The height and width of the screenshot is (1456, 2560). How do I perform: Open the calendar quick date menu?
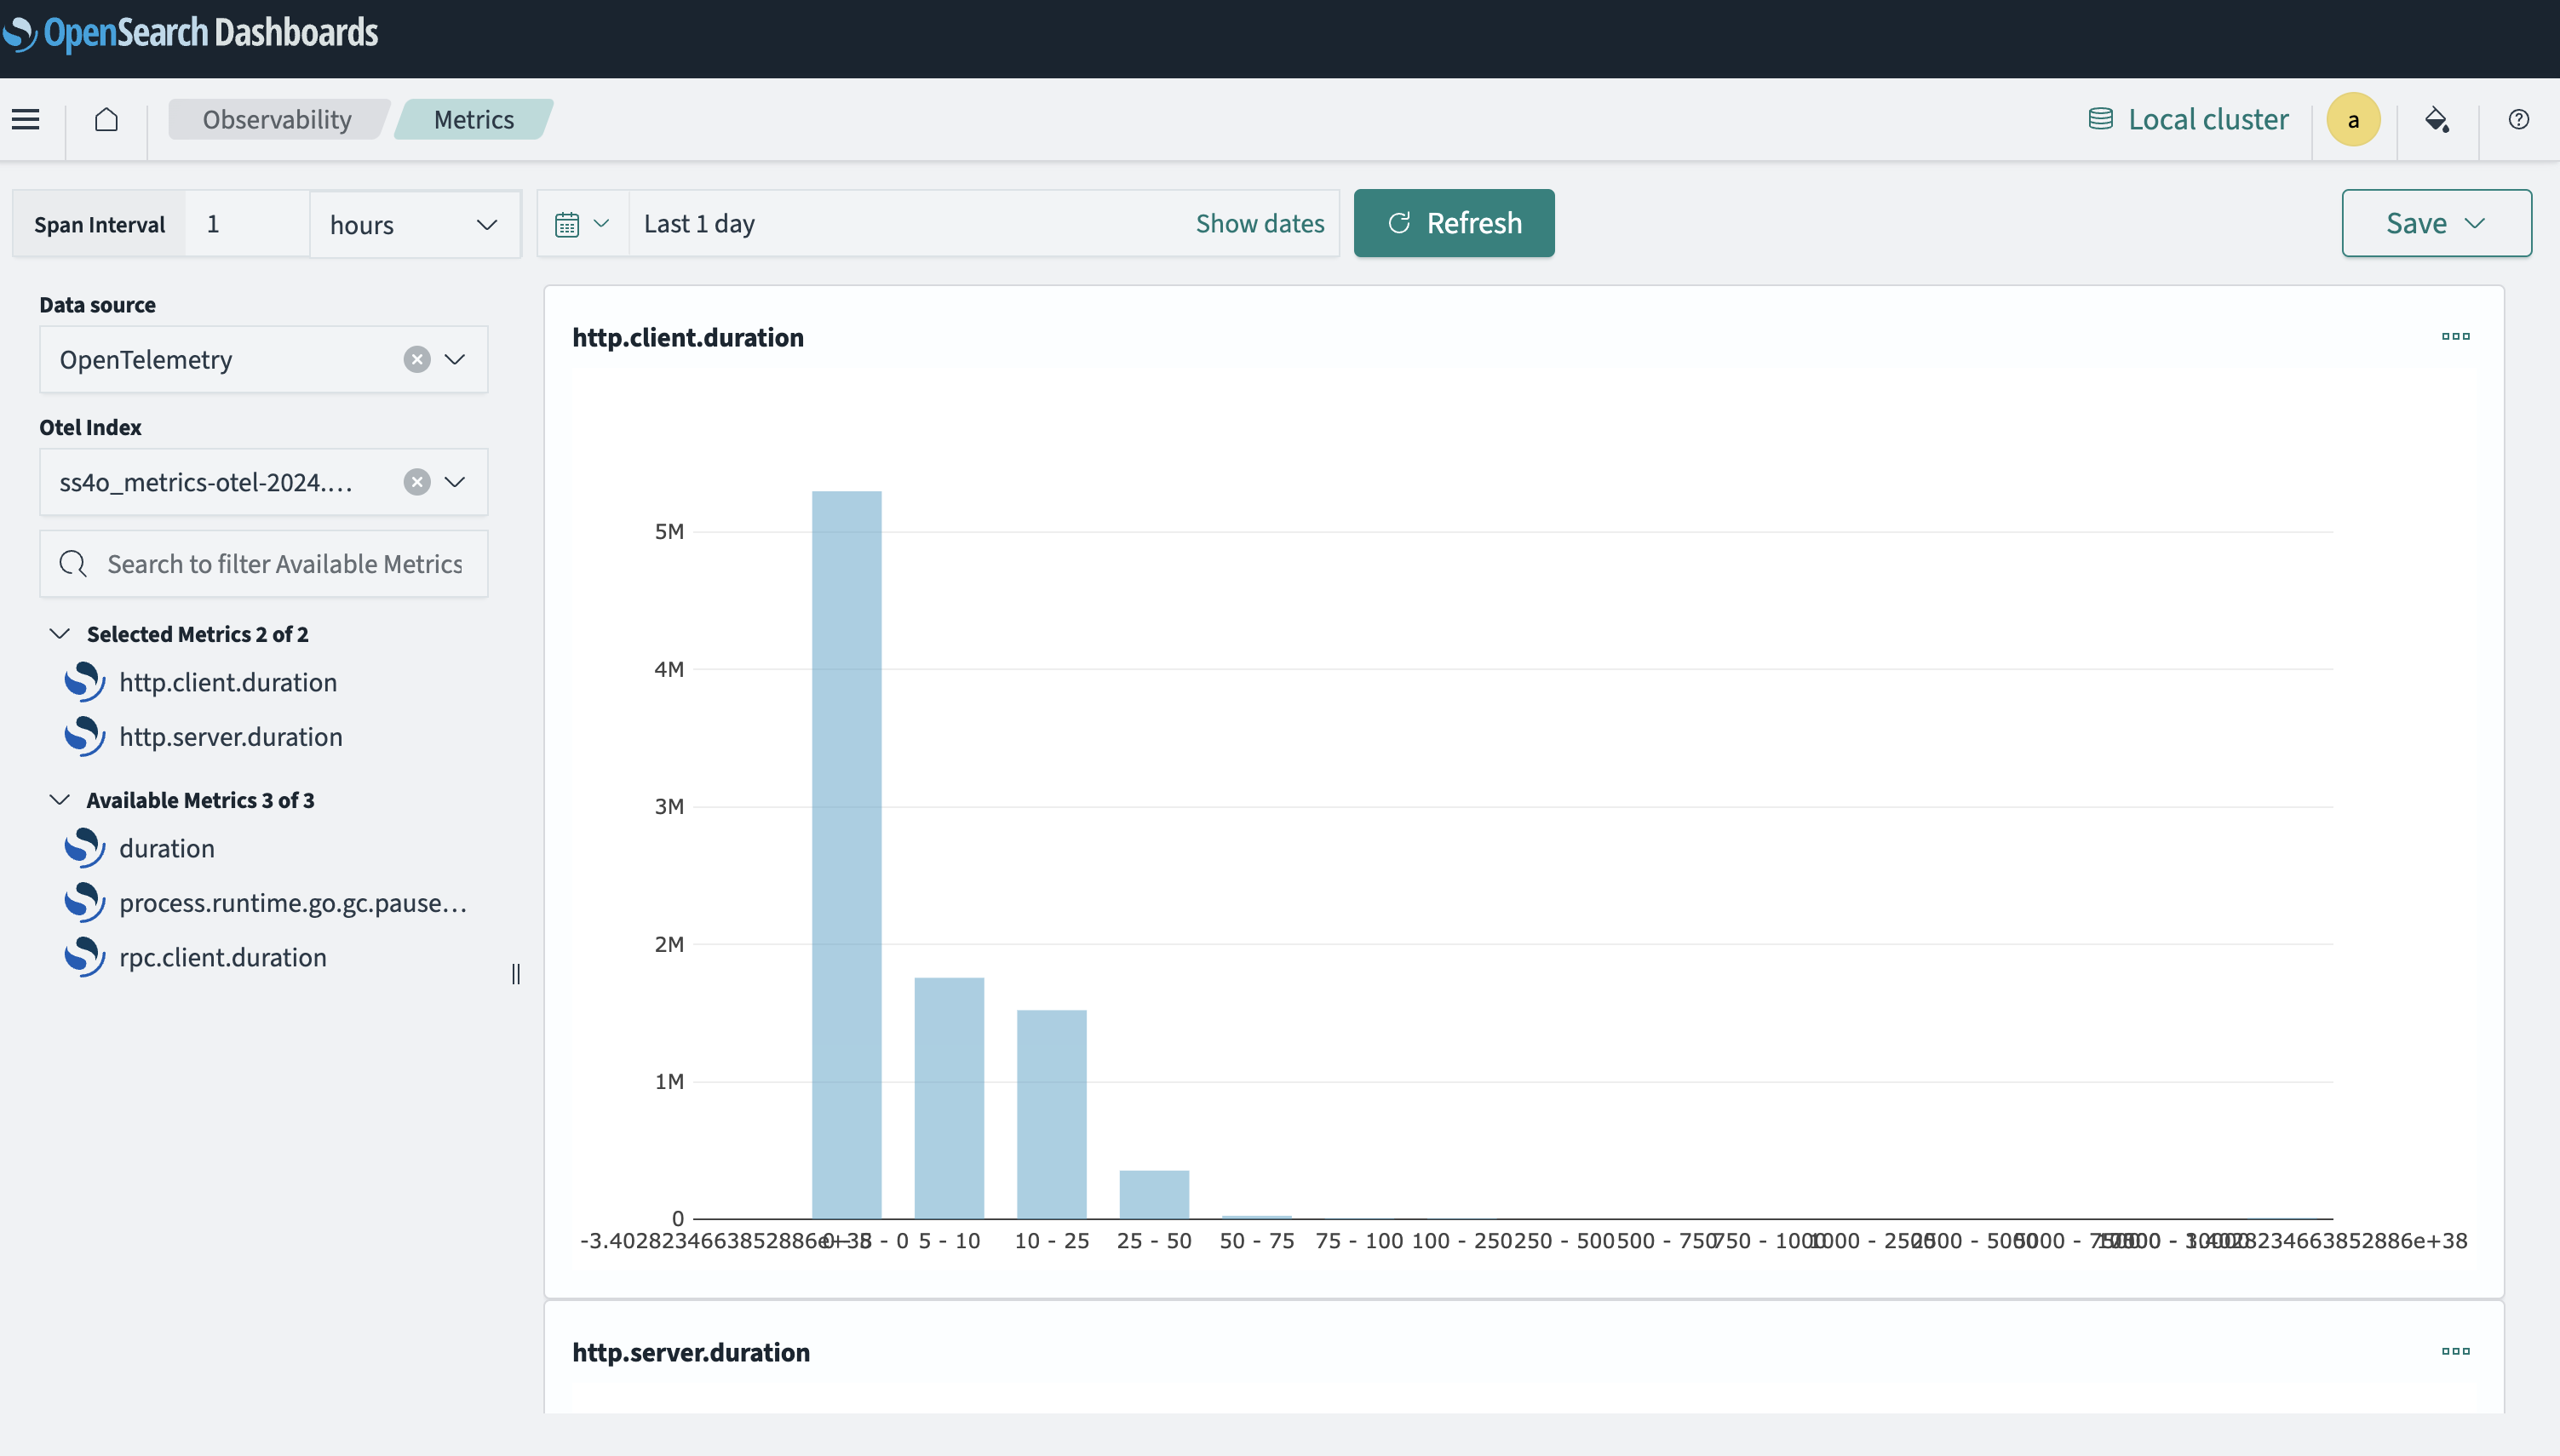point(582,224)
